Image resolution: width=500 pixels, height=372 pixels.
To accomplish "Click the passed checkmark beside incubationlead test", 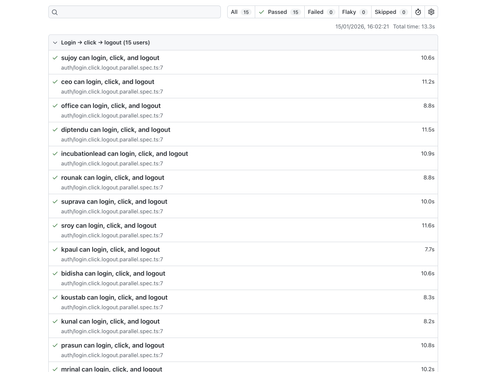I will point(55,154).
